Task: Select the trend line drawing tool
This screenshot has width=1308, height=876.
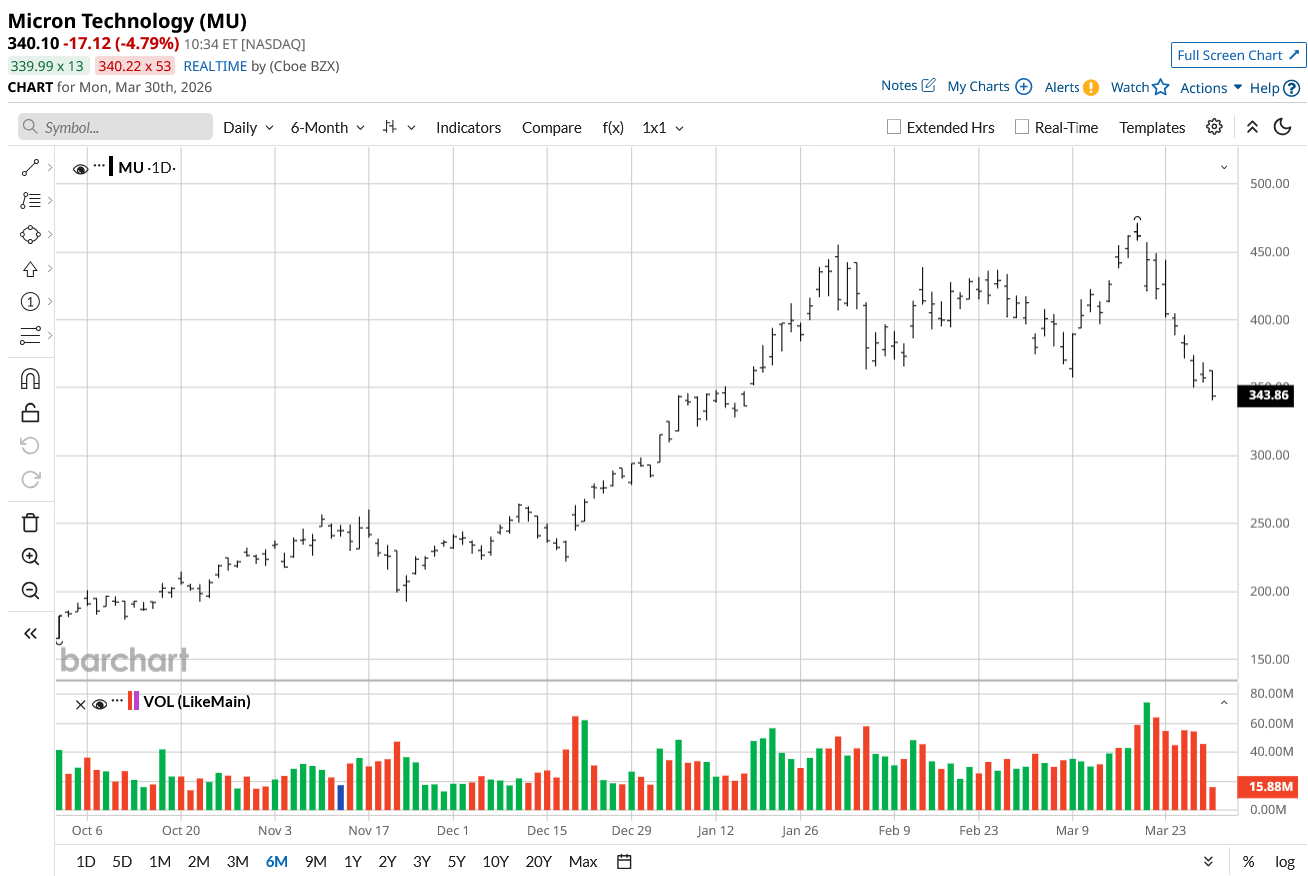Action: tap(30, 168)
